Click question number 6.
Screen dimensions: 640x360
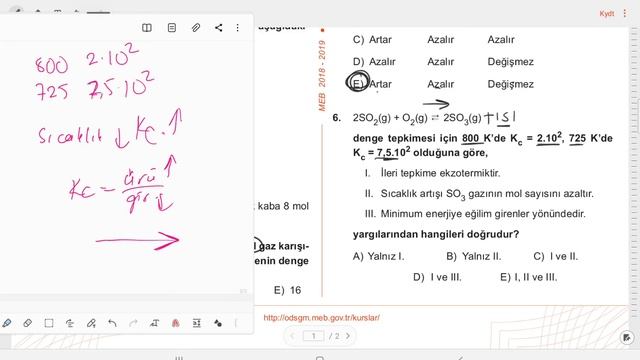(x=336, y=118)
